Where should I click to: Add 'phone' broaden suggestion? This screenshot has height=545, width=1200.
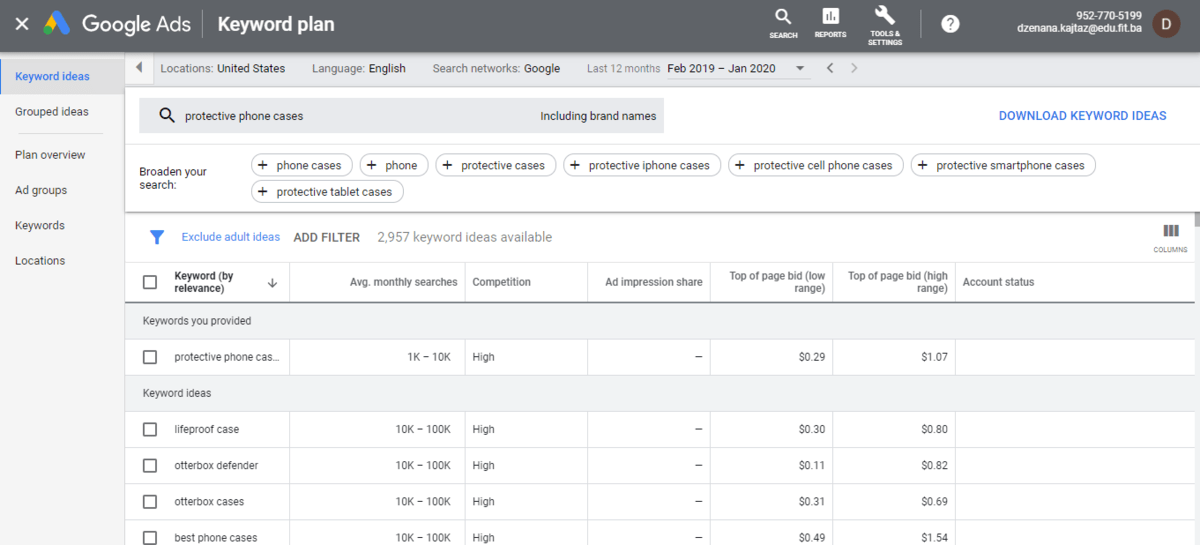pos(394,165)
